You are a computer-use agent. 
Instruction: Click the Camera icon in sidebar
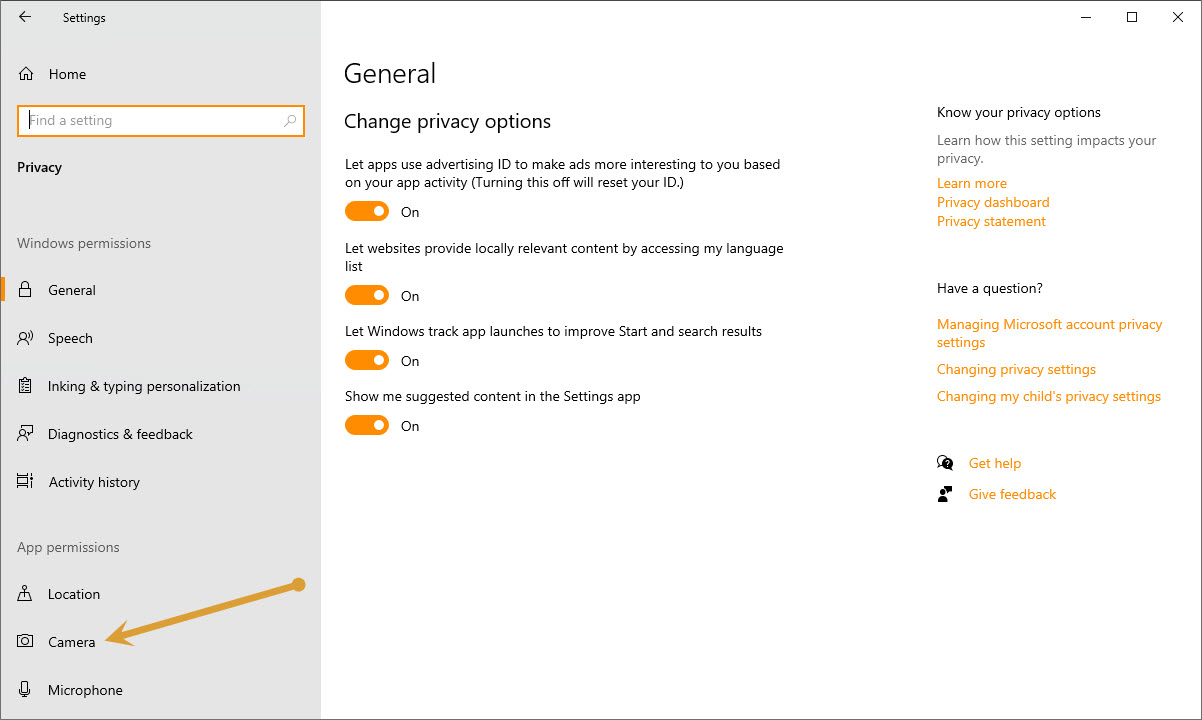pyautogui.click(x=26, y=642)
